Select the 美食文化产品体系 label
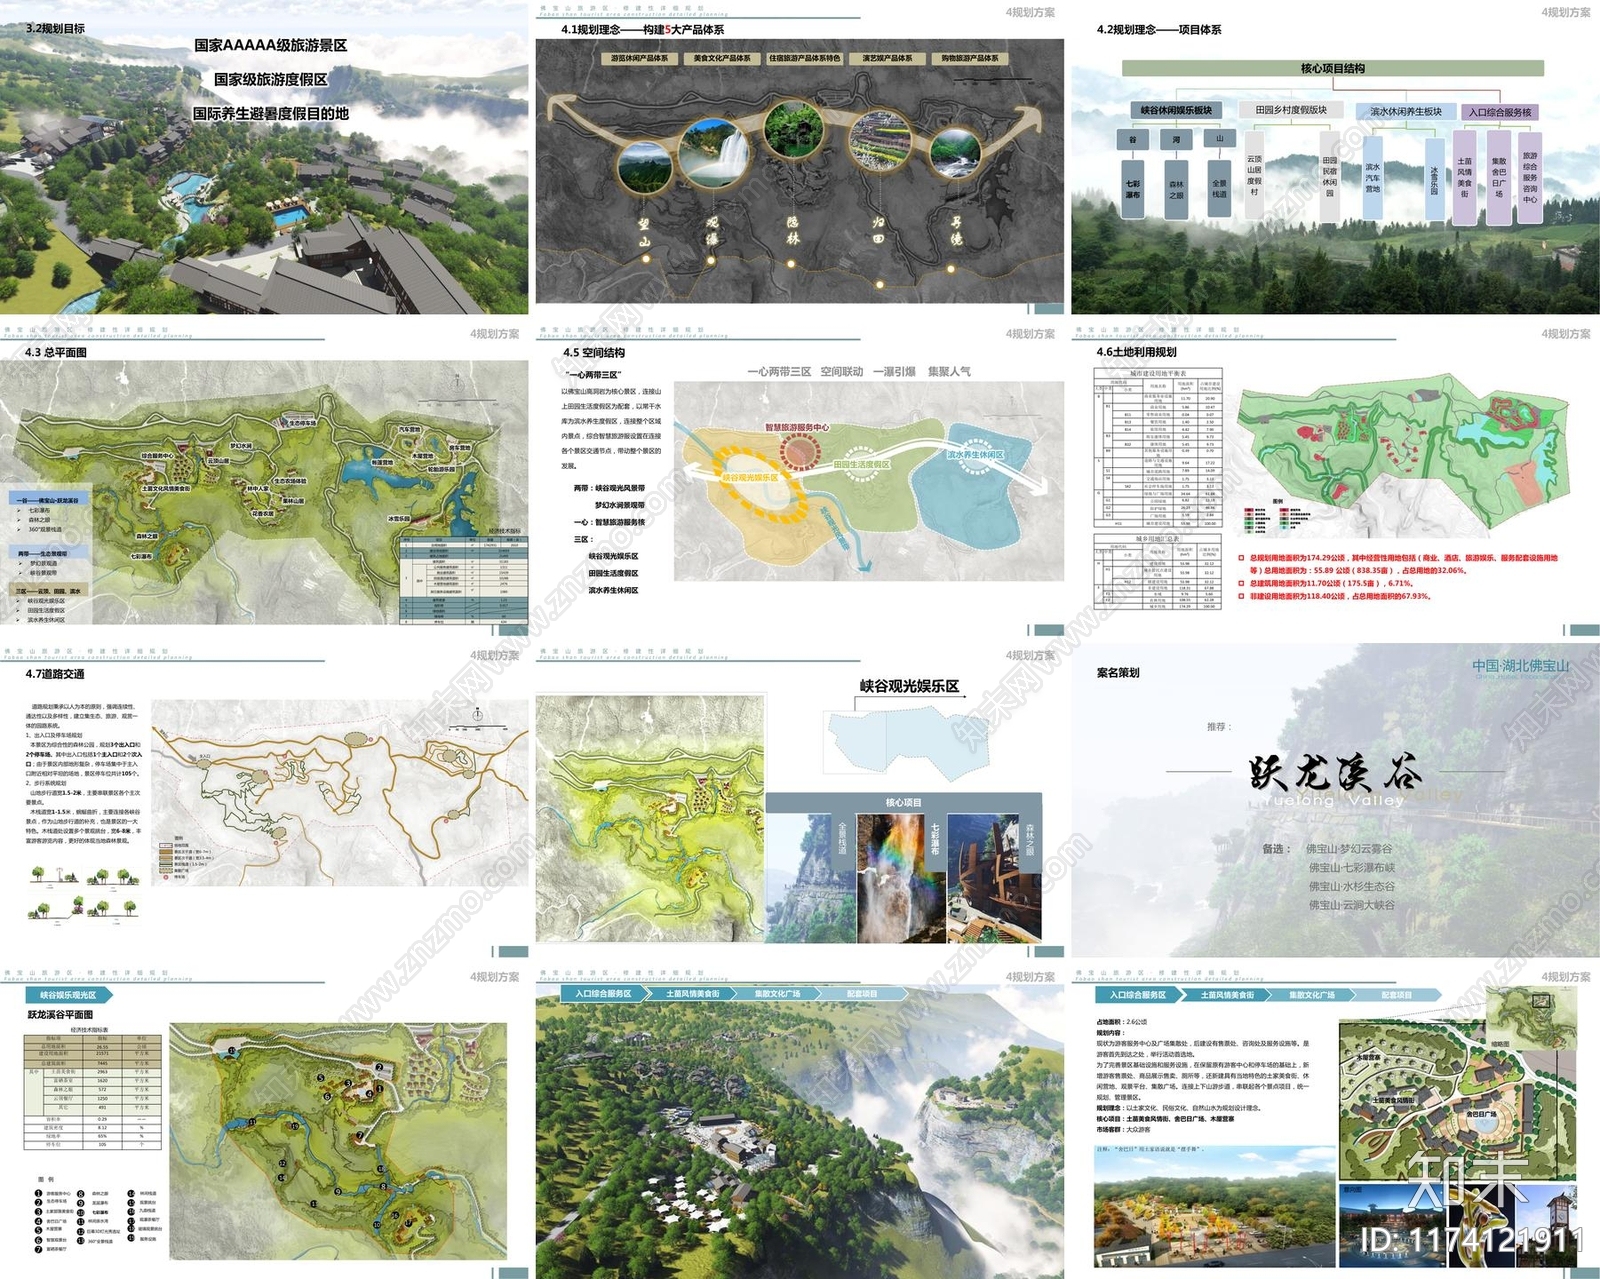1600x1279 pixels. (x=722, y=58)
